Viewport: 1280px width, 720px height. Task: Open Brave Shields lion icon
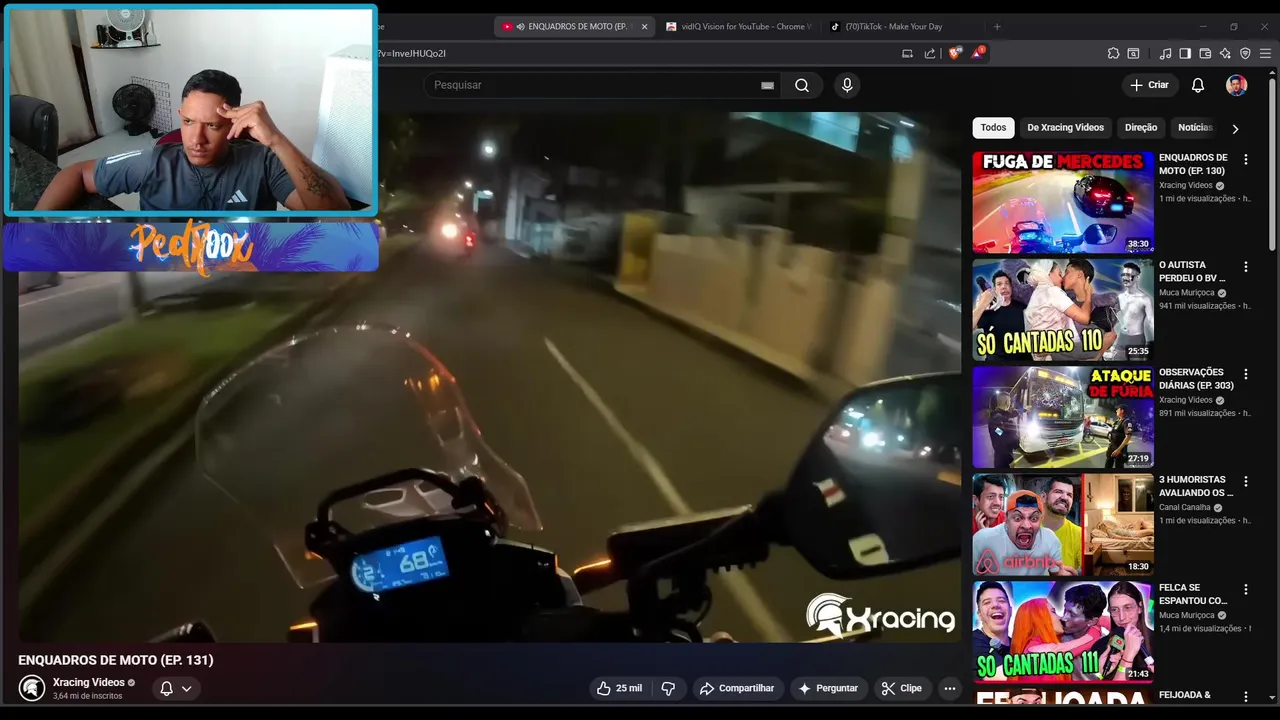pyautogui.click(x=955, y=53)
